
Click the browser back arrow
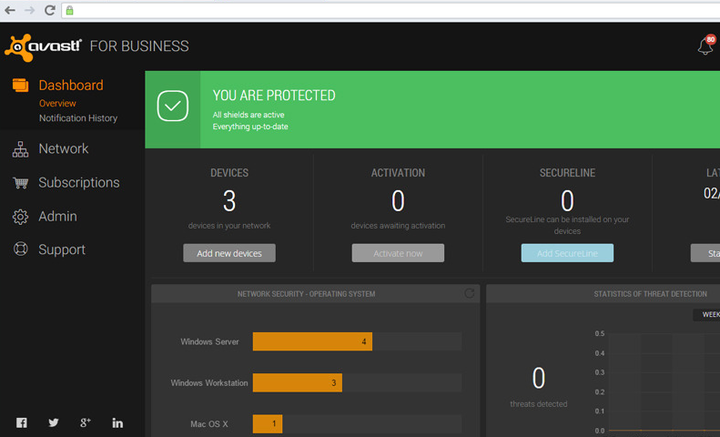pyautogui.click(x=10, y=10)
